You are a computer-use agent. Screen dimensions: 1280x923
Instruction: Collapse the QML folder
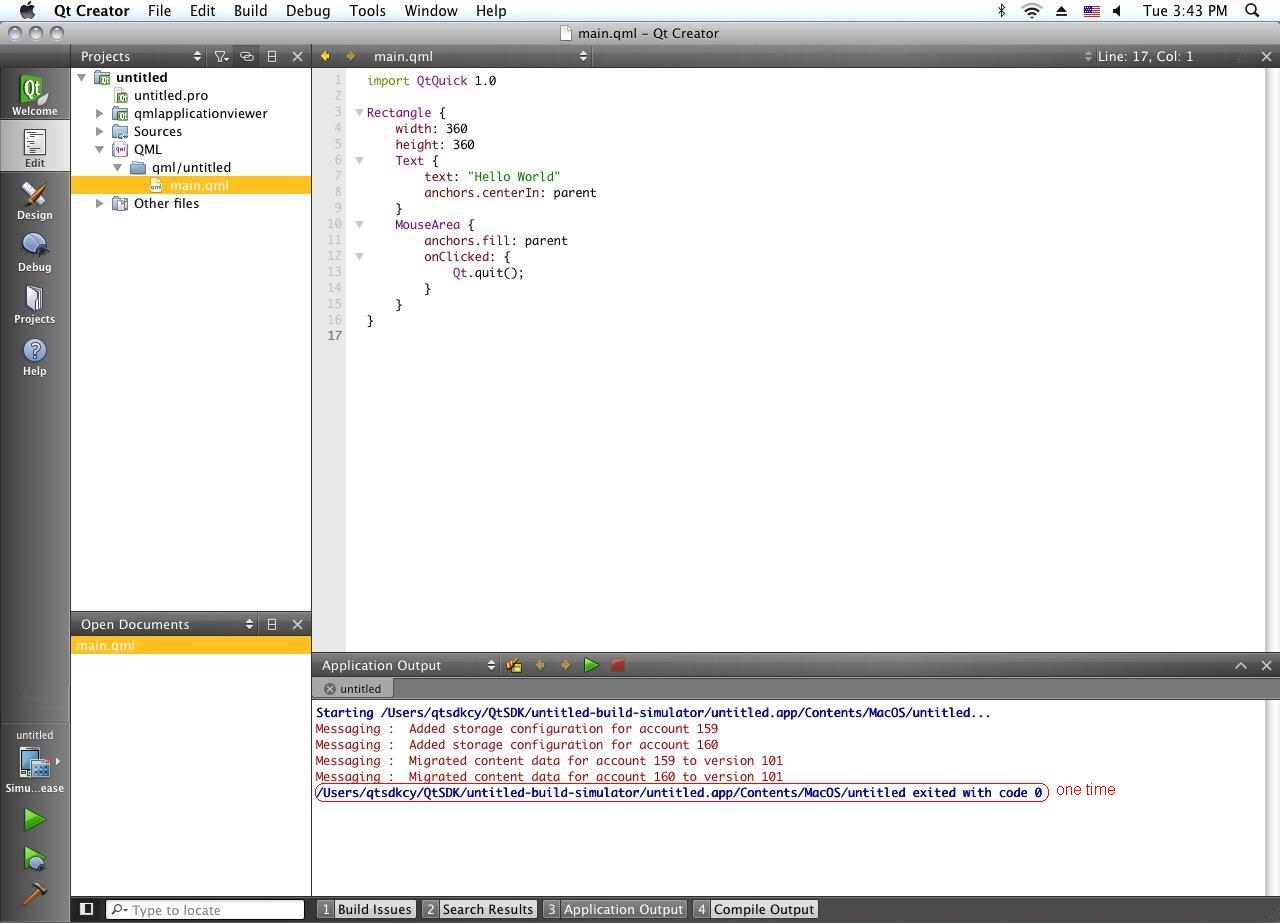[100, 149]
